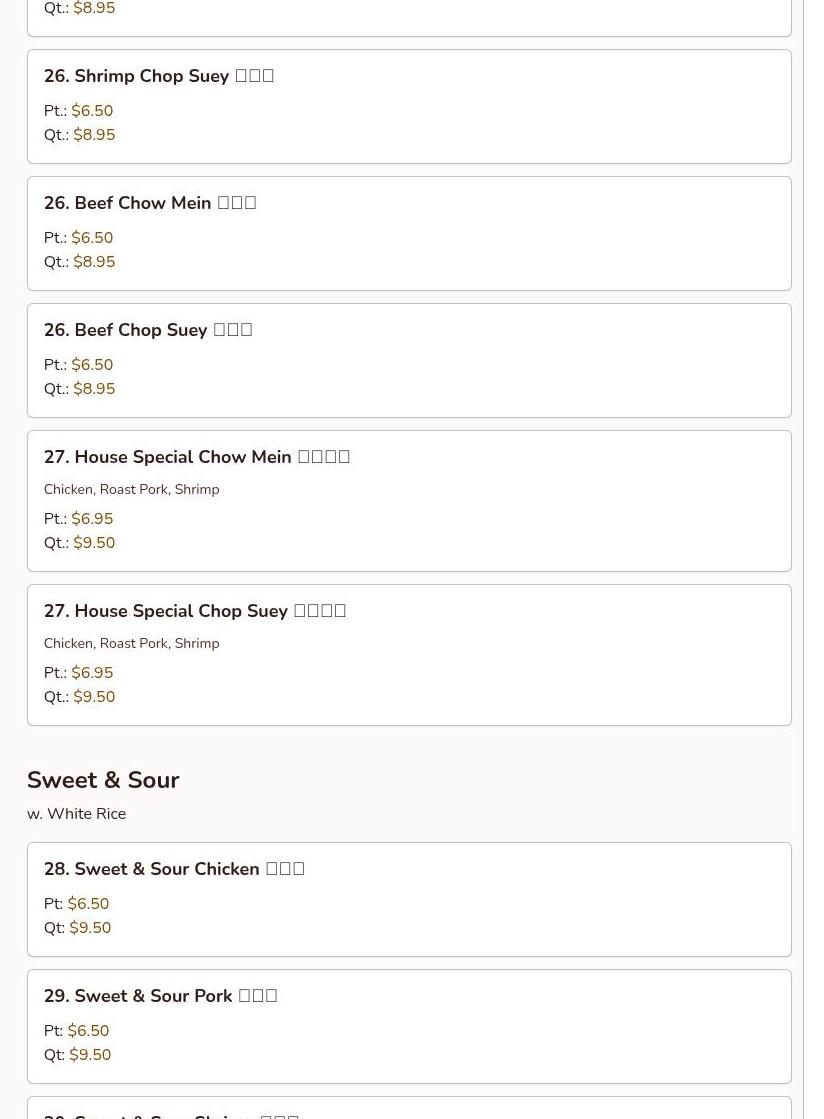Select Sweet & Sour Pork pint $6.50
Image resolution: width=824 pixels, height=1119 pixels.
pyautogui.click(x=88, y=1031)
